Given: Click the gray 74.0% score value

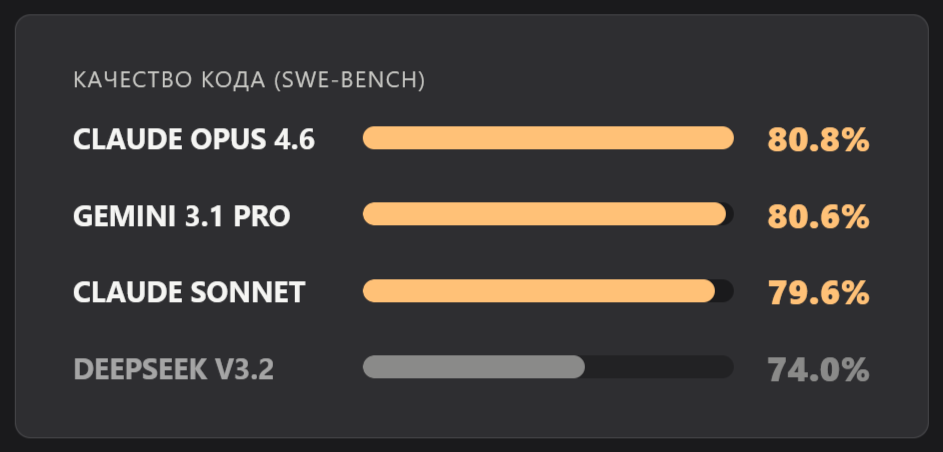Looking at the screenshot, I should pos(819,370).
